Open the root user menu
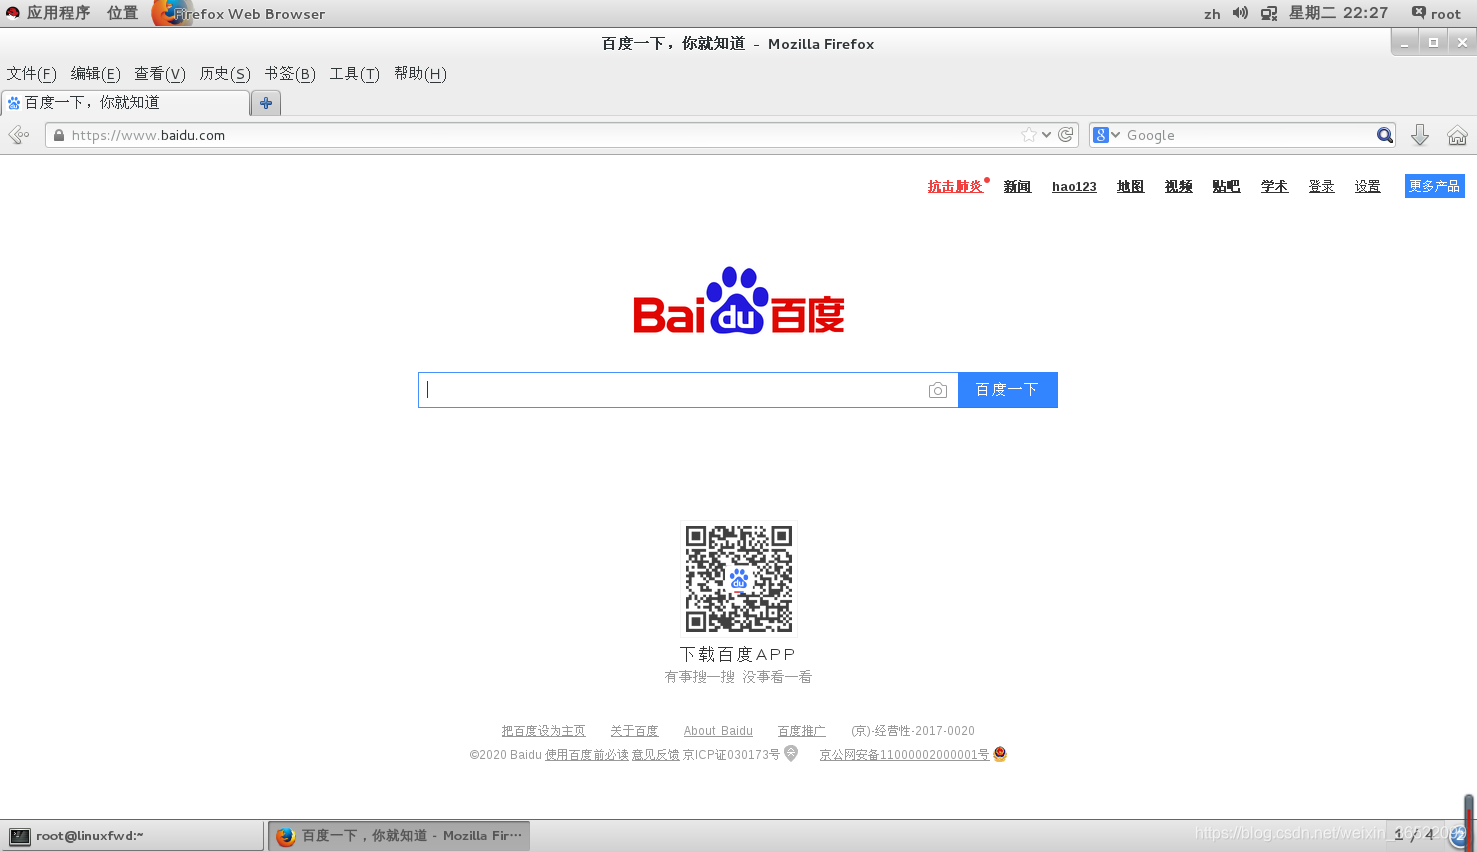Screen dimensions: 1477x852 point(1436,13)
